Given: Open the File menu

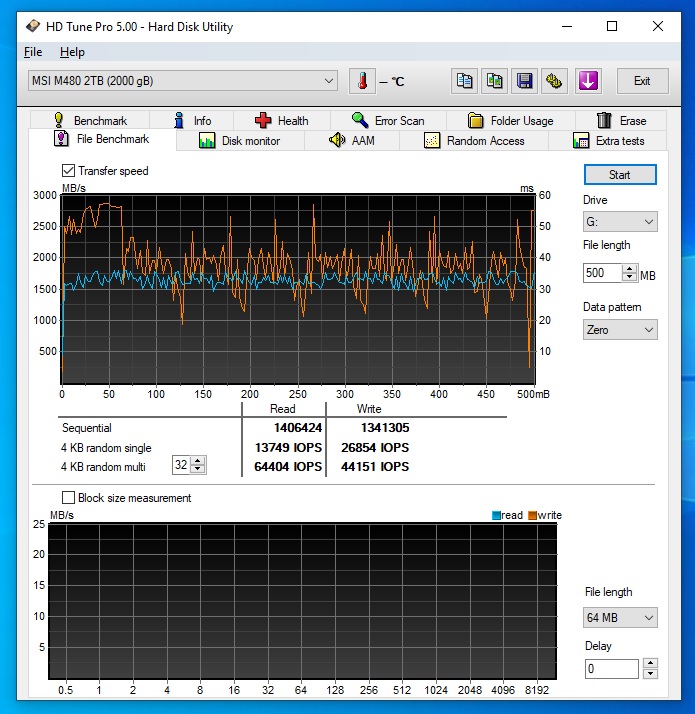Looking at the screenshot, I should coord(33,52).
